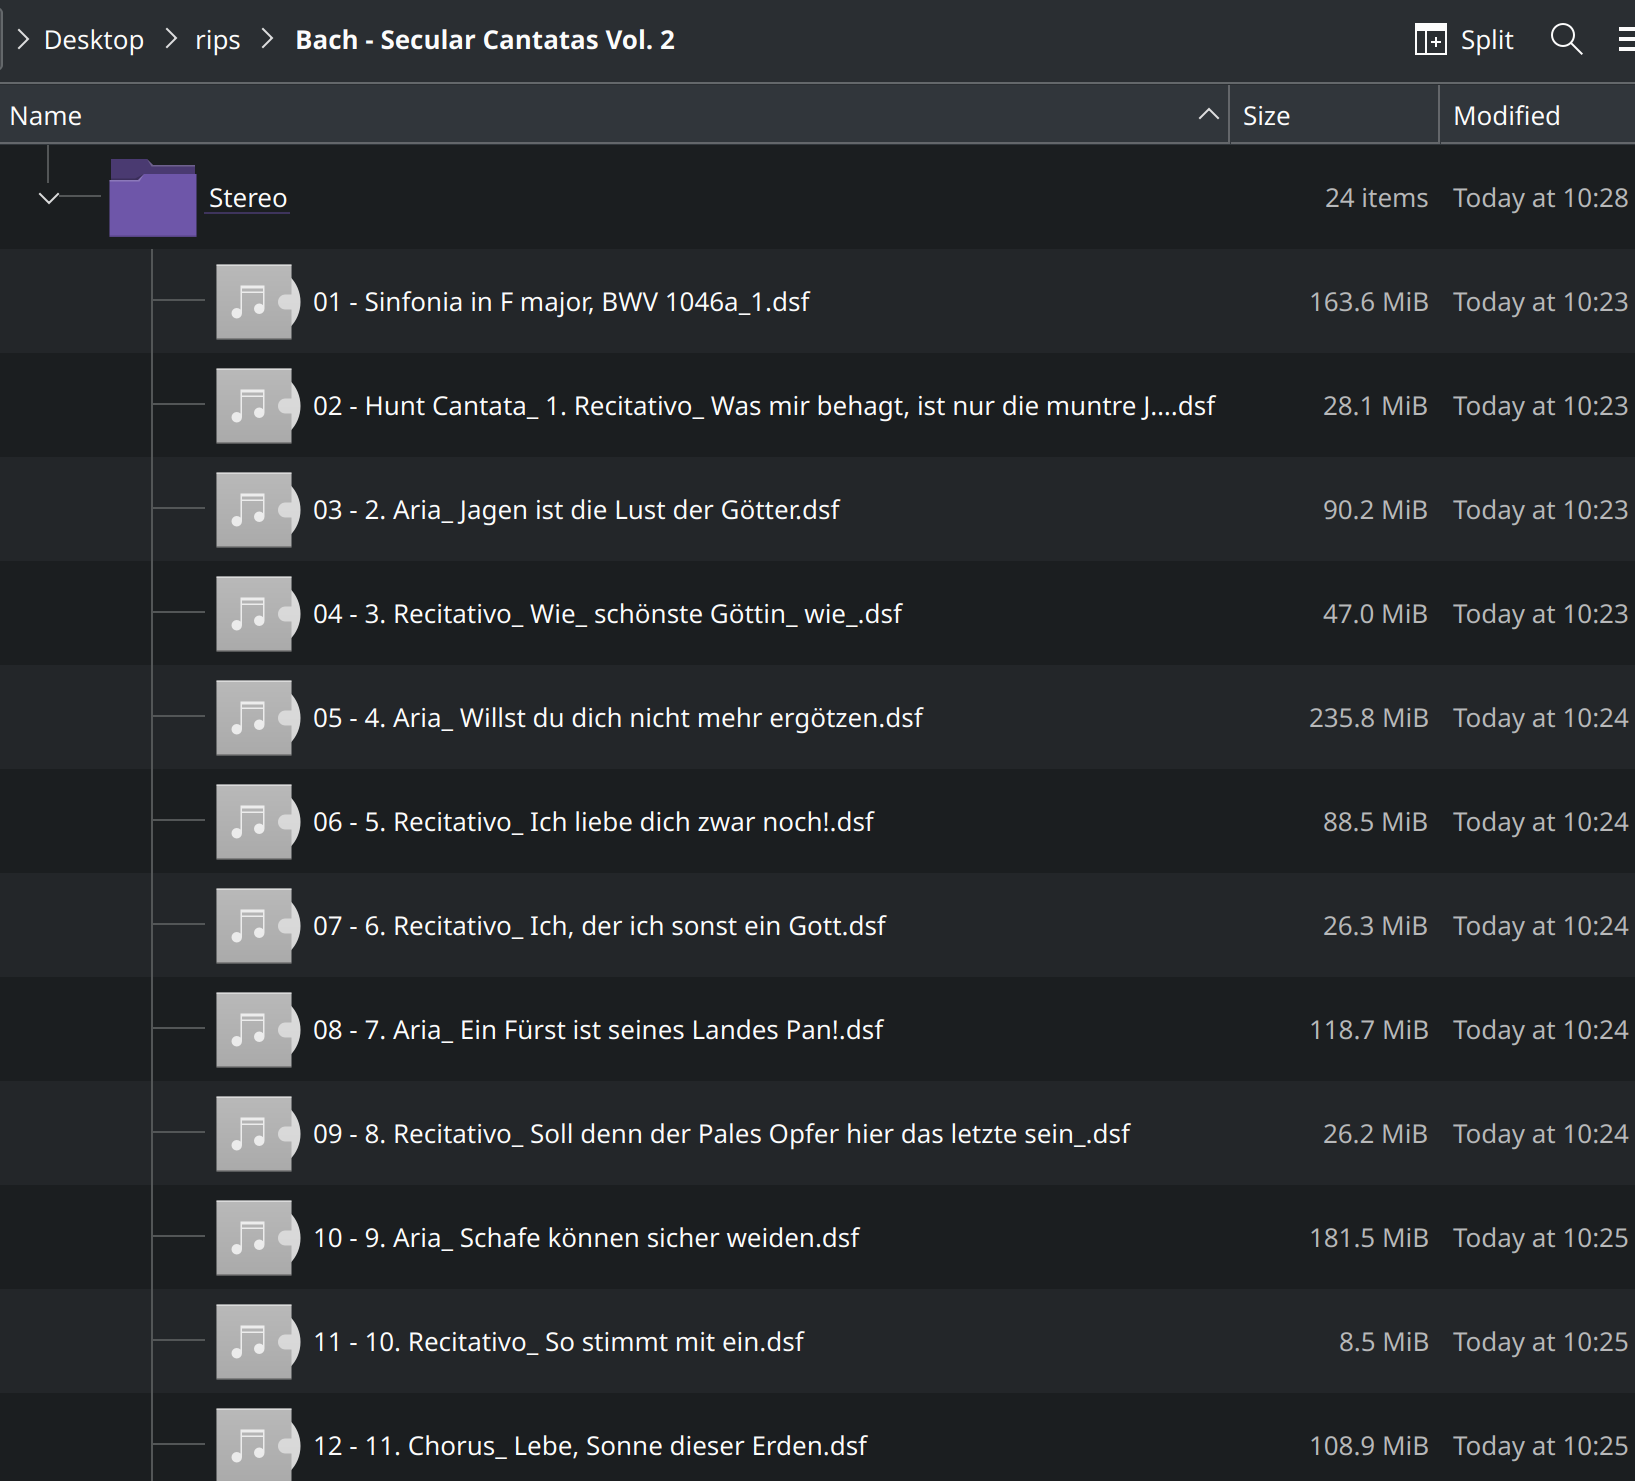Select file 06 Recitativo Ich liebe dich

(593, 821)
